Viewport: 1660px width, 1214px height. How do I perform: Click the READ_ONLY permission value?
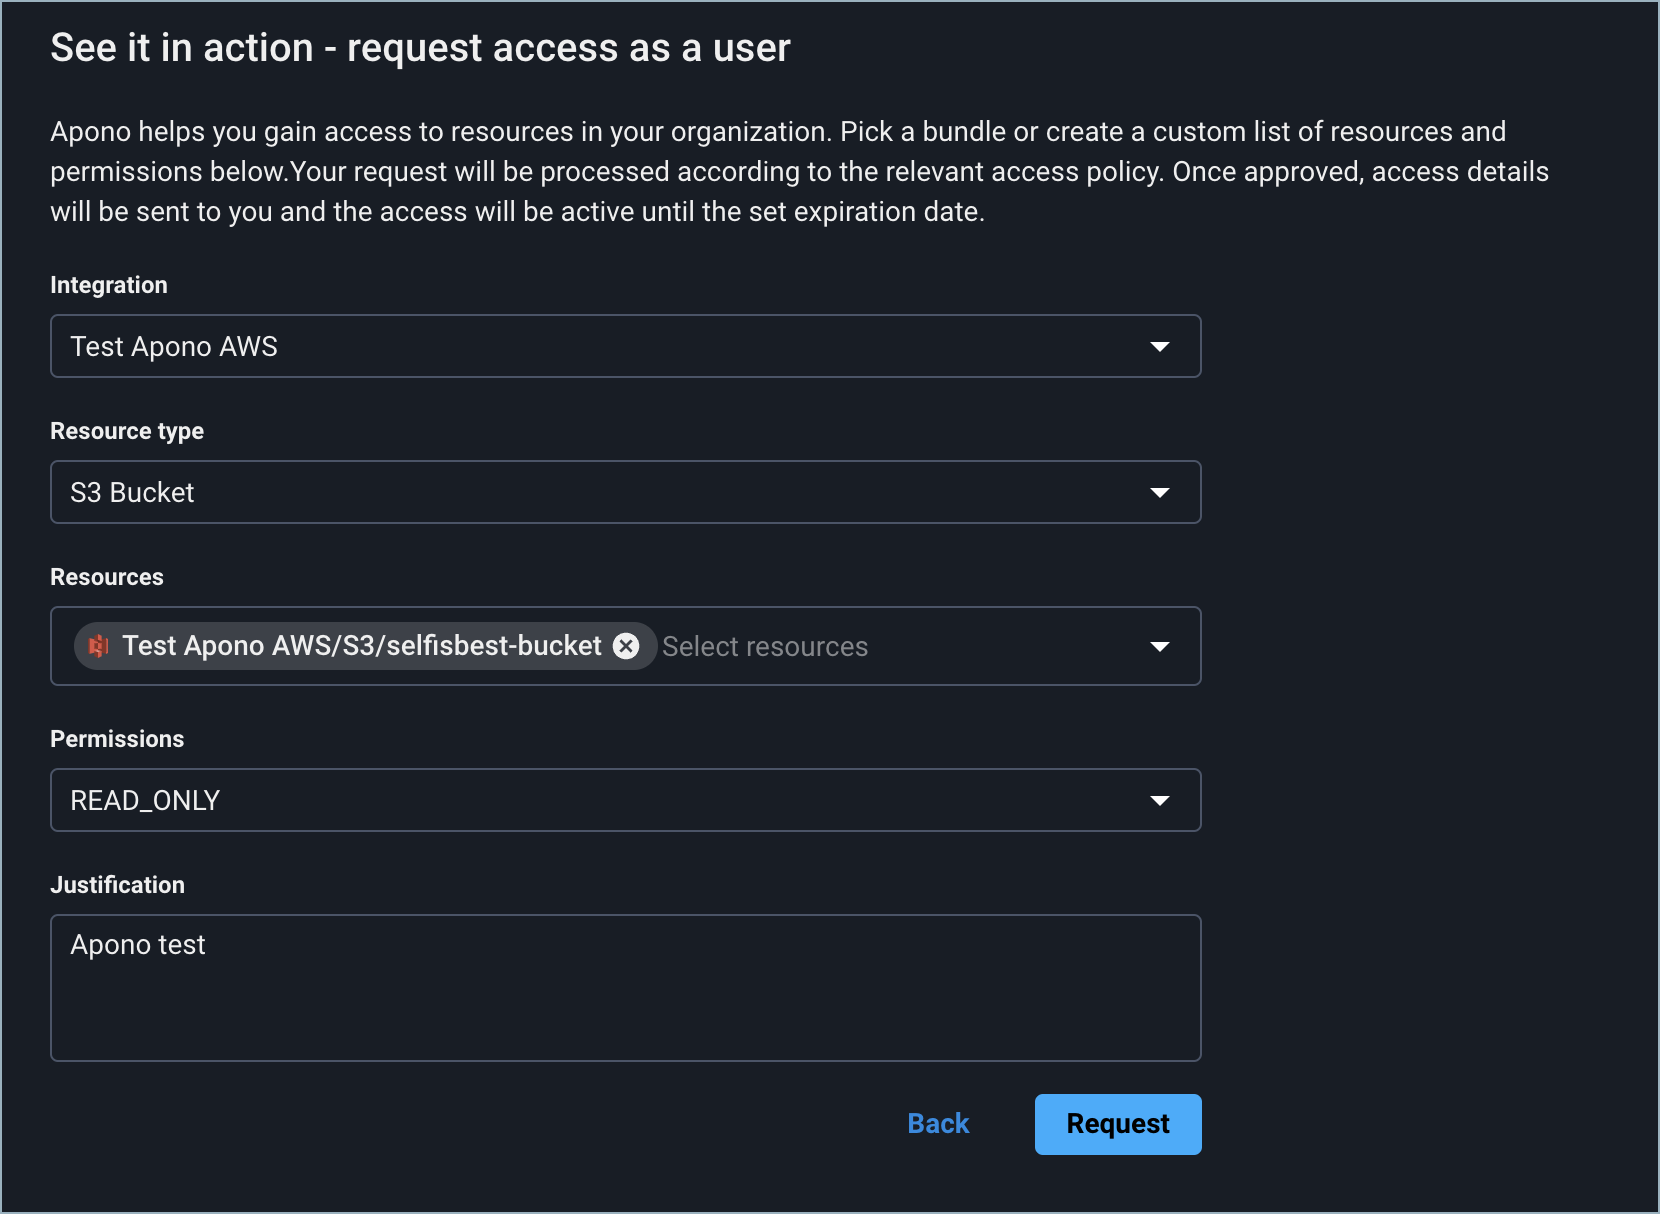click(x=145, y=801)
